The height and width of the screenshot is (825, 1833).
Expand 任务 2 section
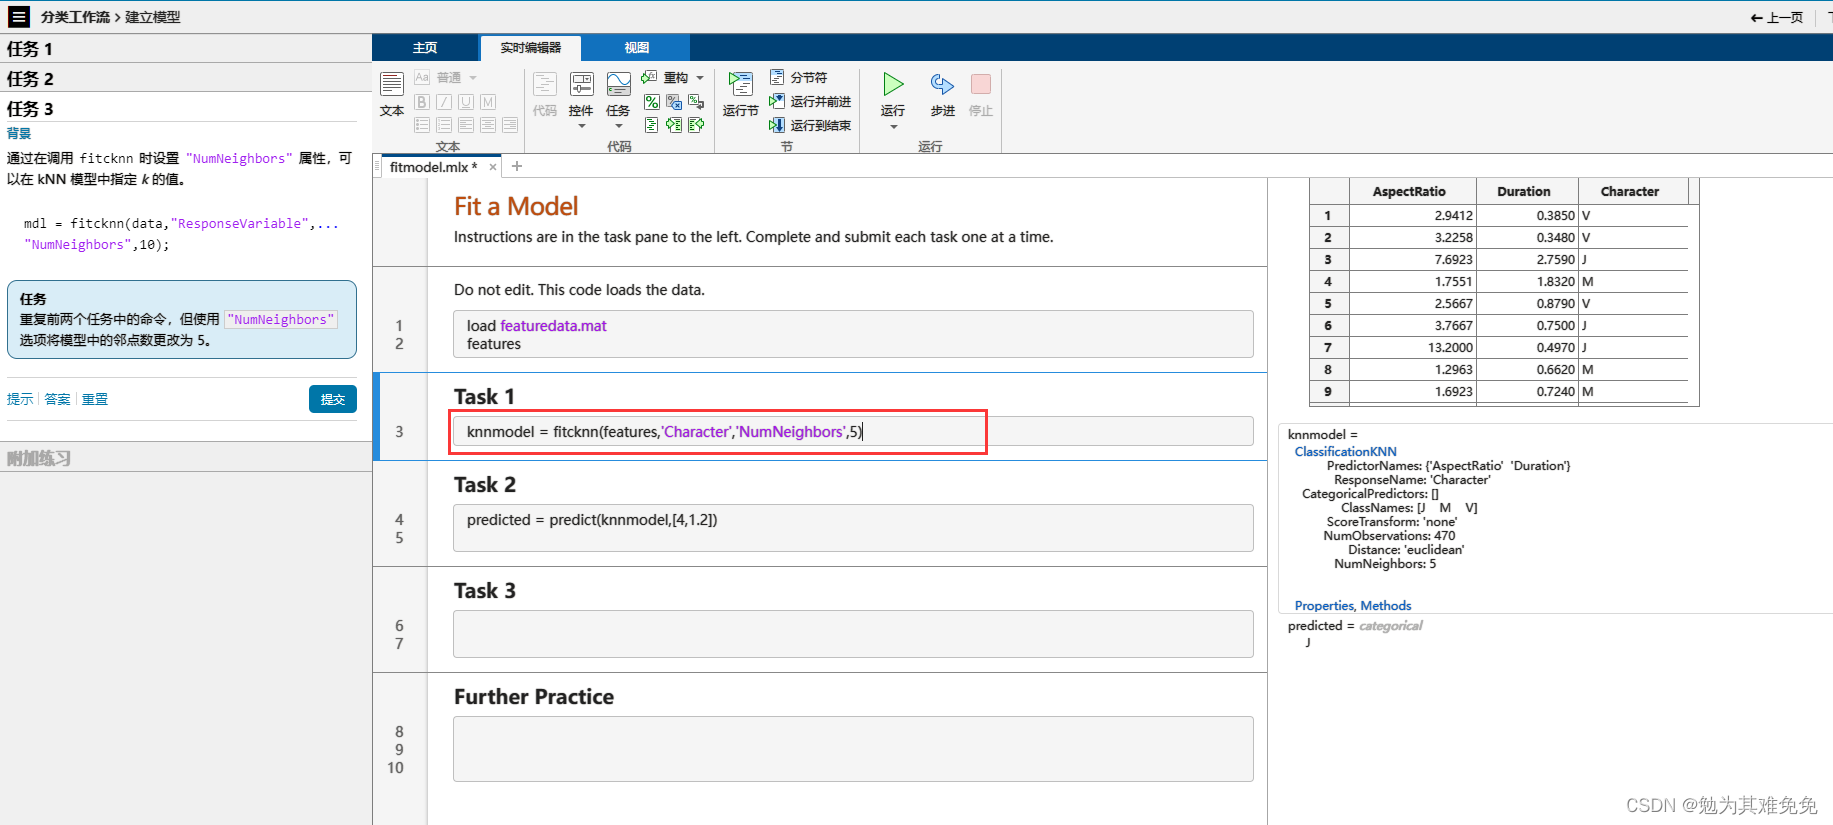pos(186,78)
